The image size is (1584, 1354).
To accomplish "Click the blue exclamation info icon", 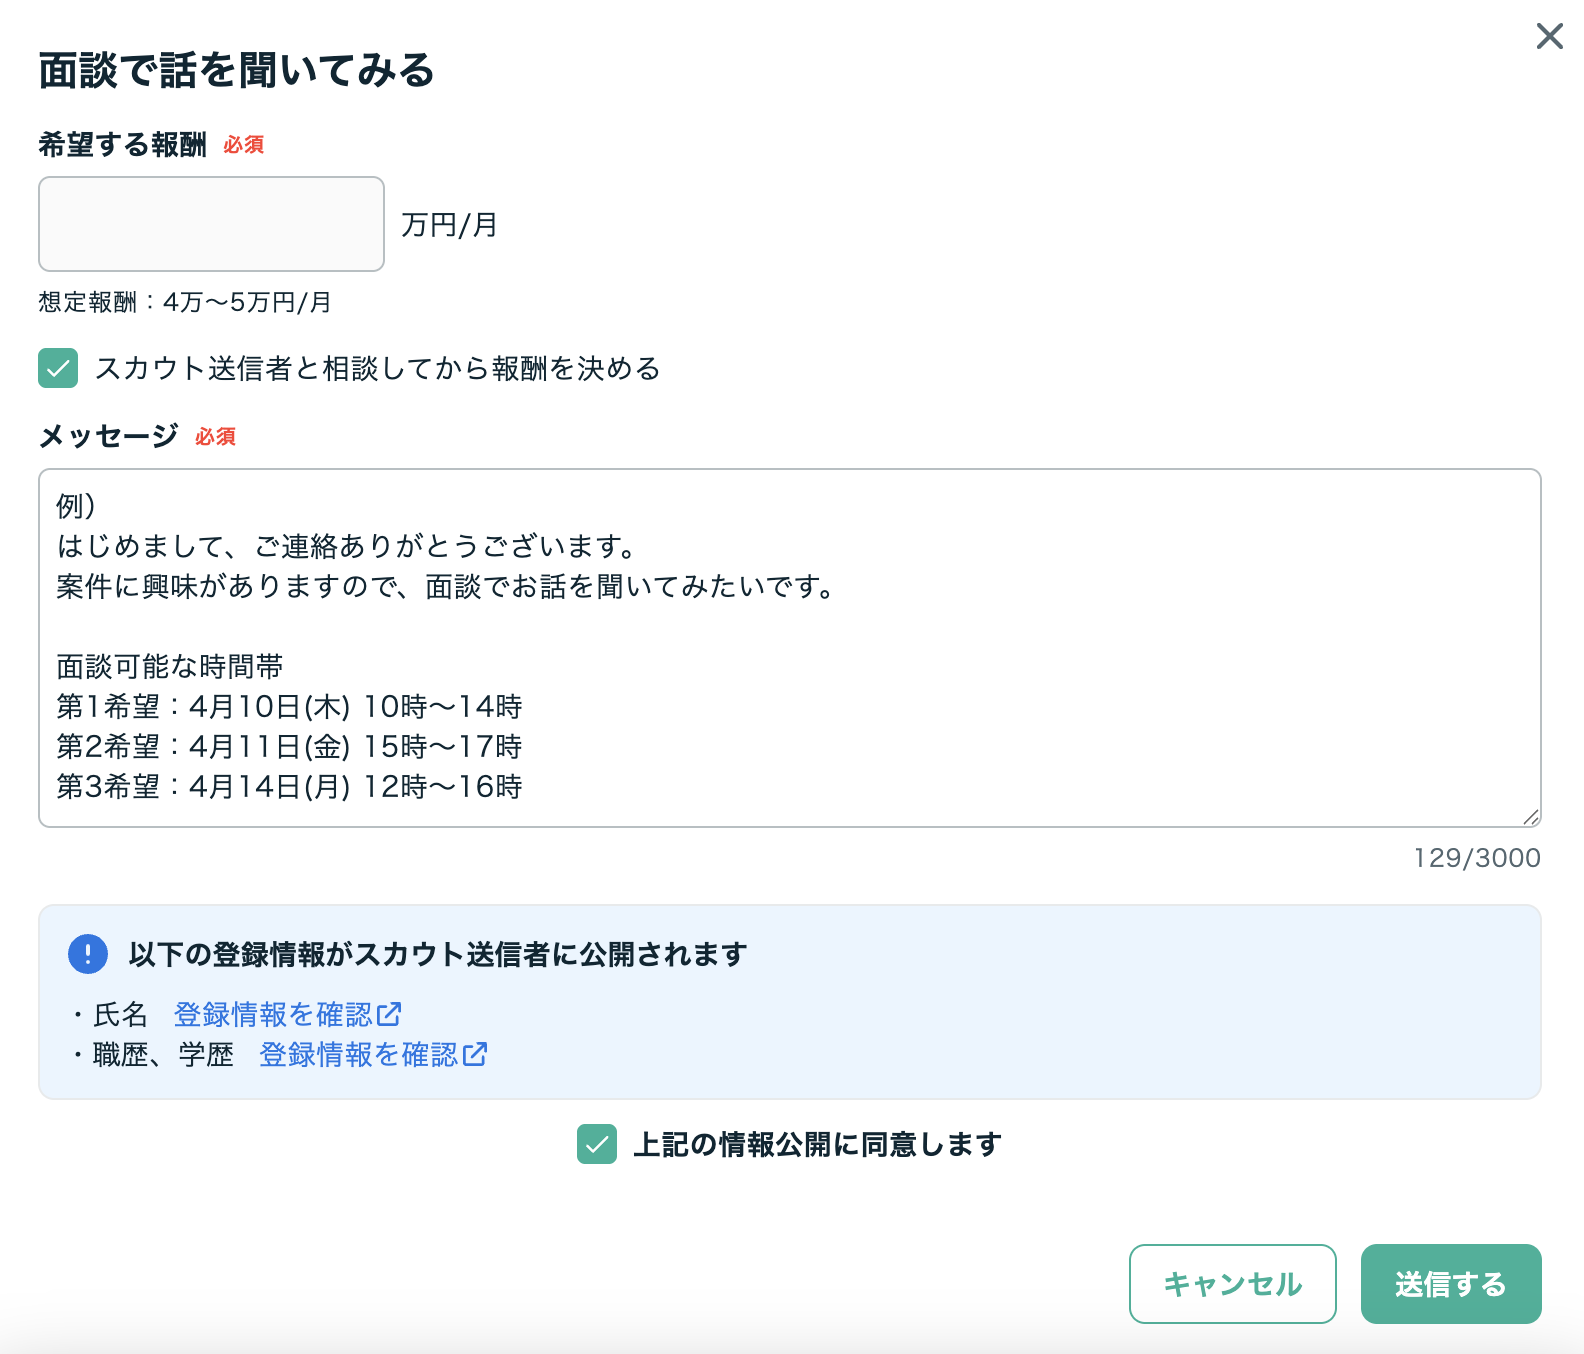I will click(88, 954).
